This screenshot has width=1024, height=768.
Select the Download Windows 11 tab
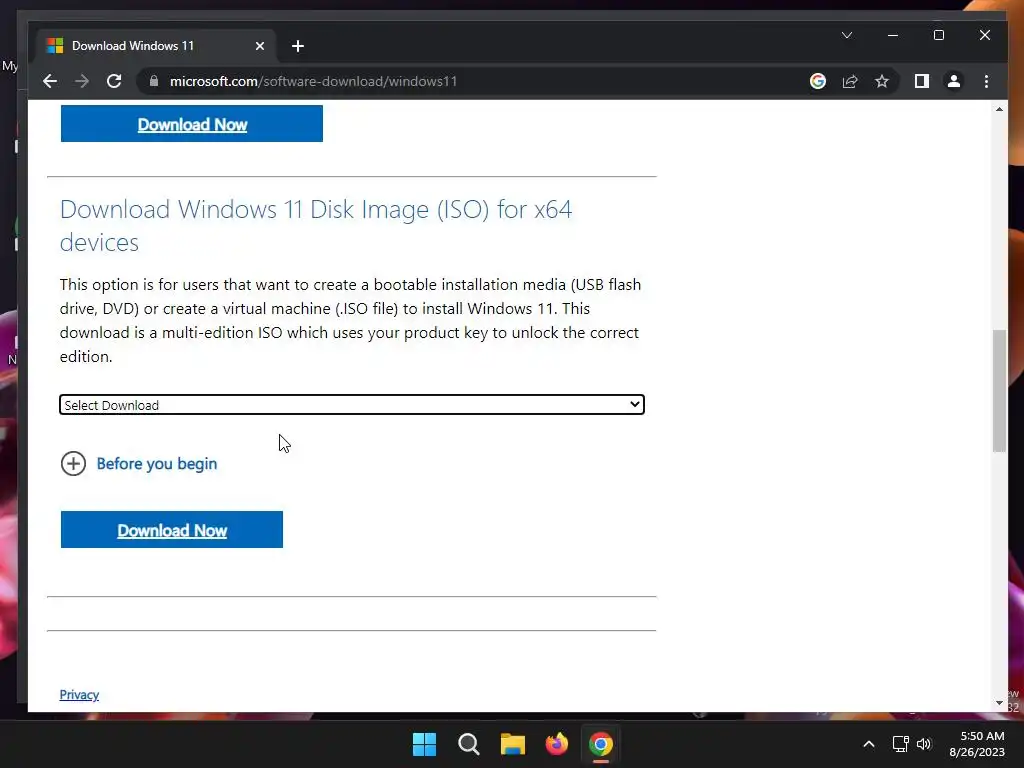[x=155, y=46]
